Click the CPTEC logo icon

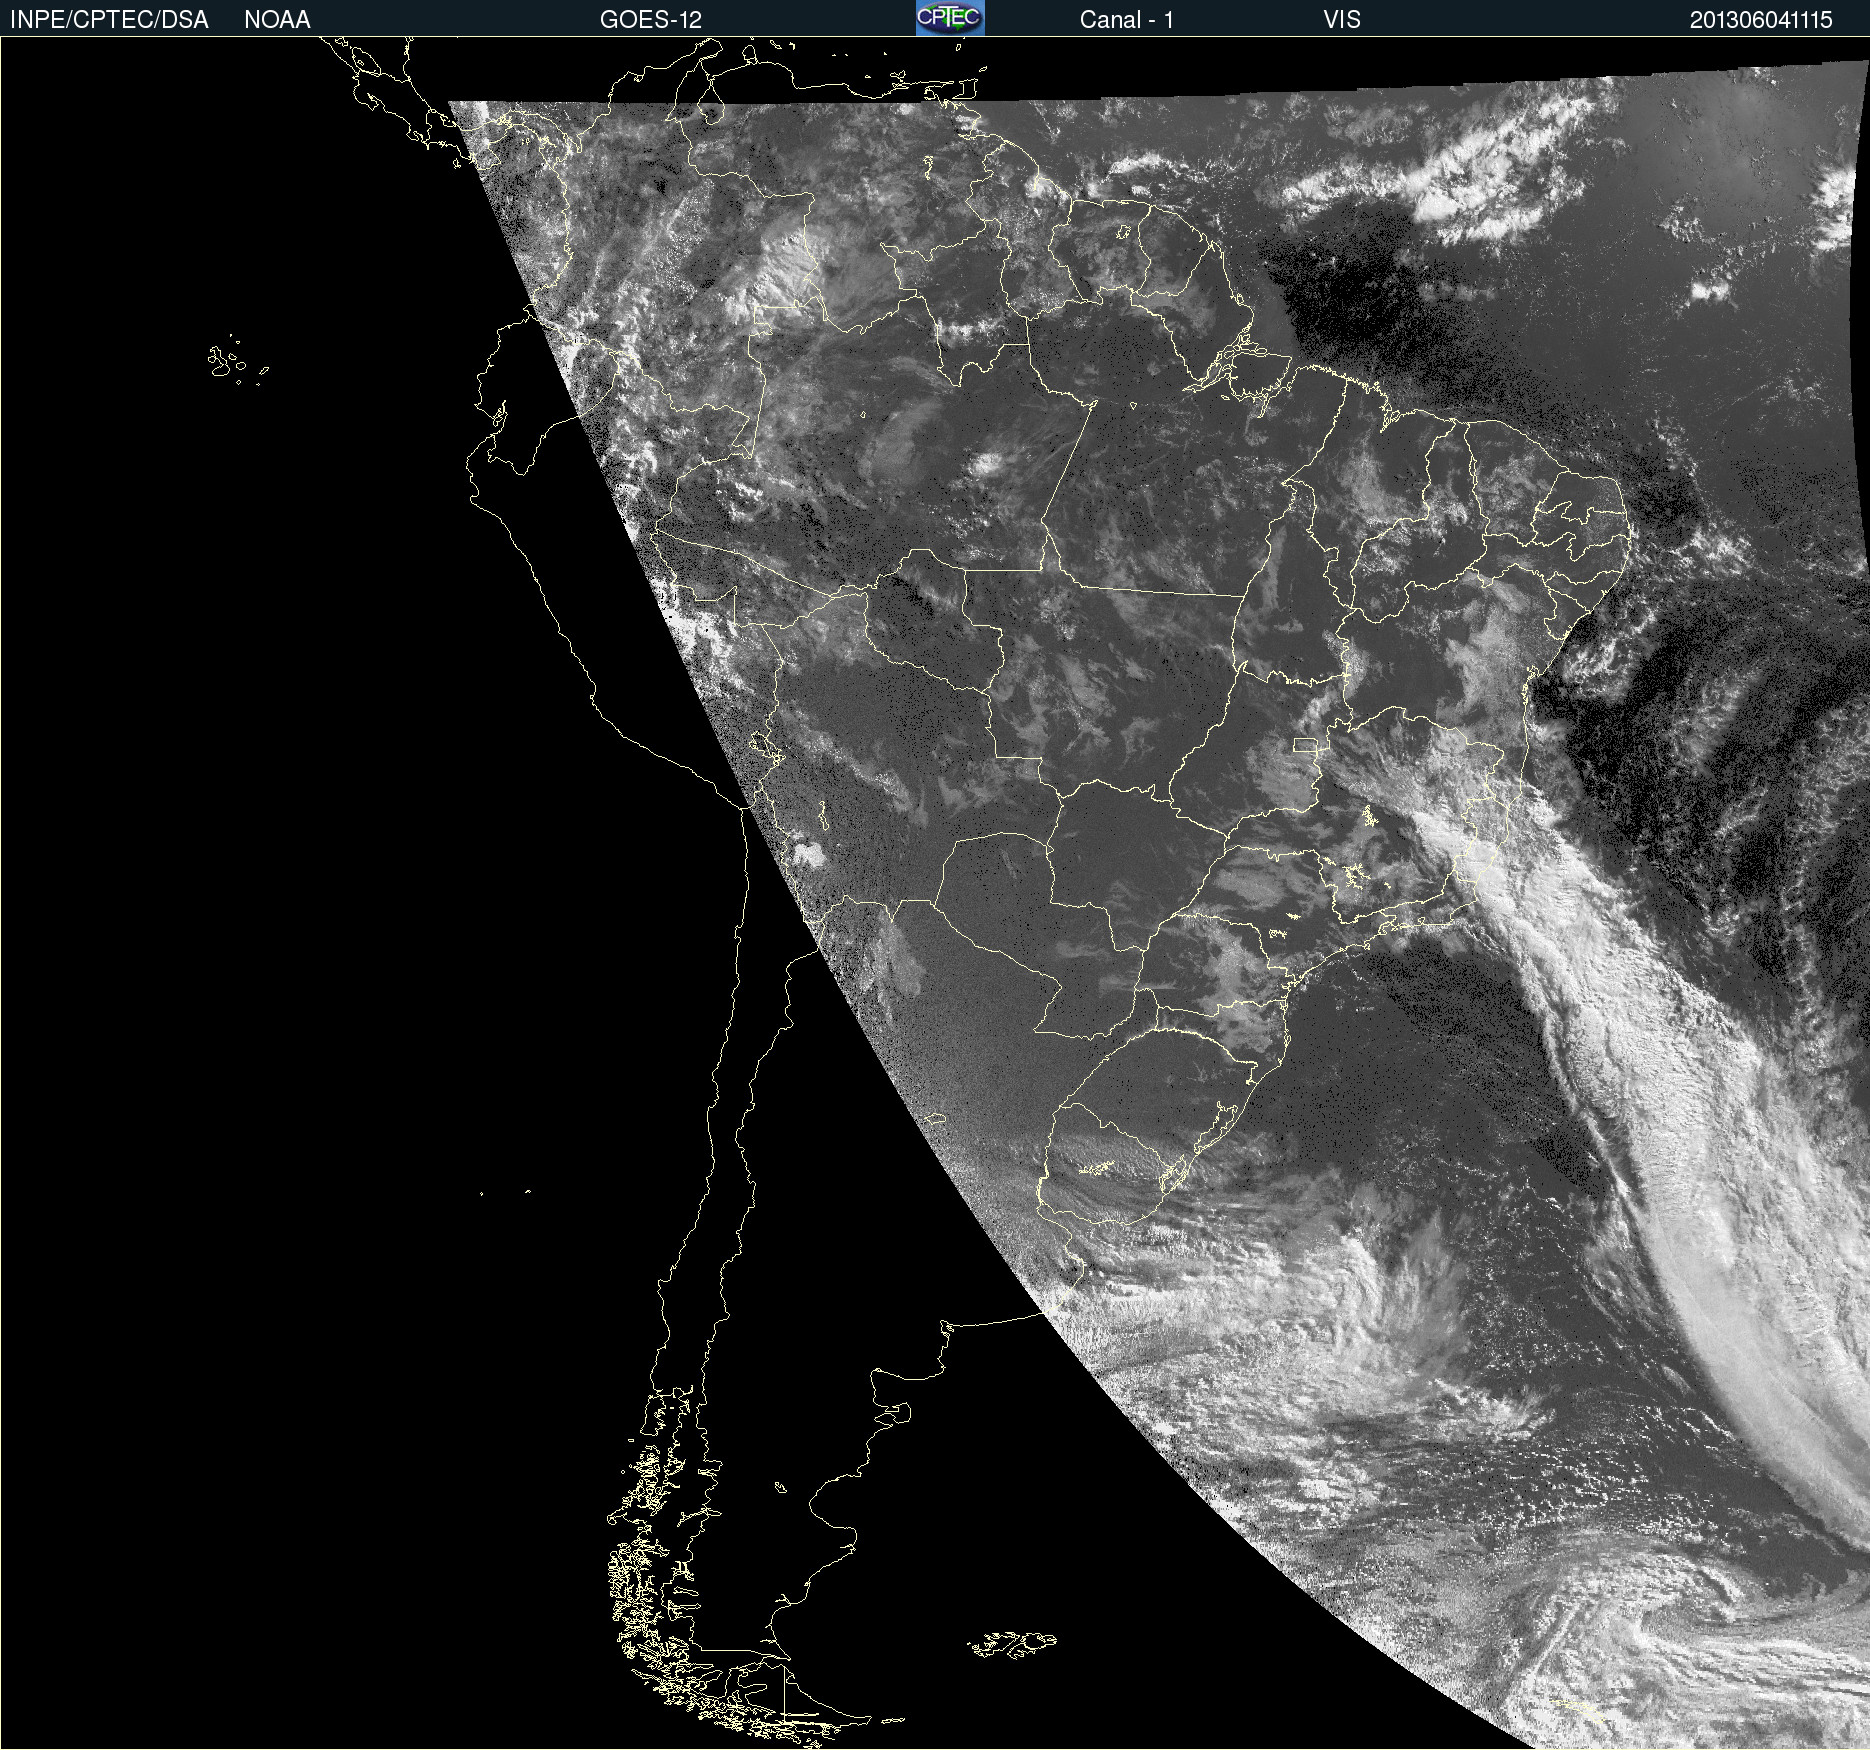950,18
